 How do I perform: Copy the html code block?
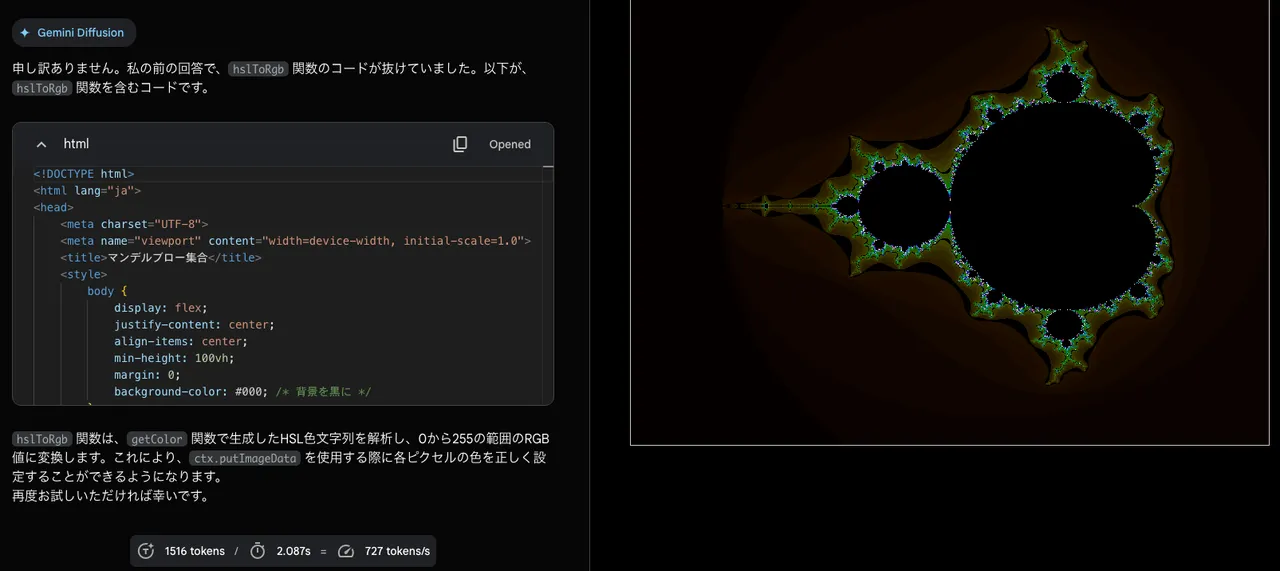coord(460,144)
